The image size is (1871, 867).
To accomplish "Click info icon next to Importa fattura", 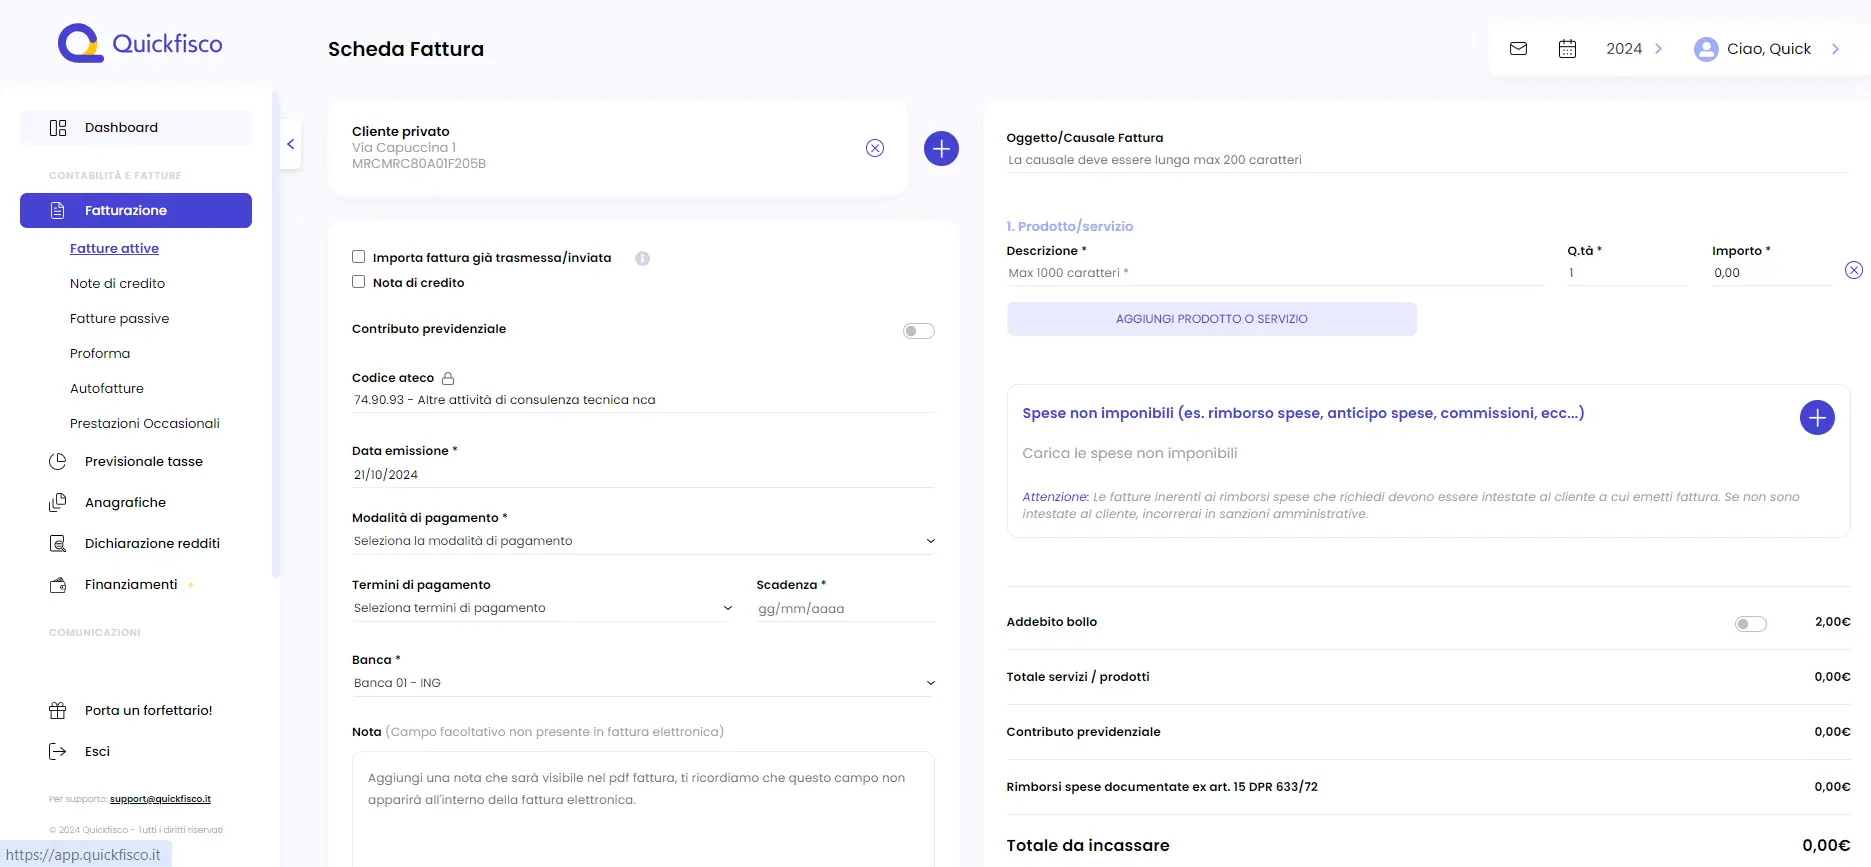I will pos(643,258).
